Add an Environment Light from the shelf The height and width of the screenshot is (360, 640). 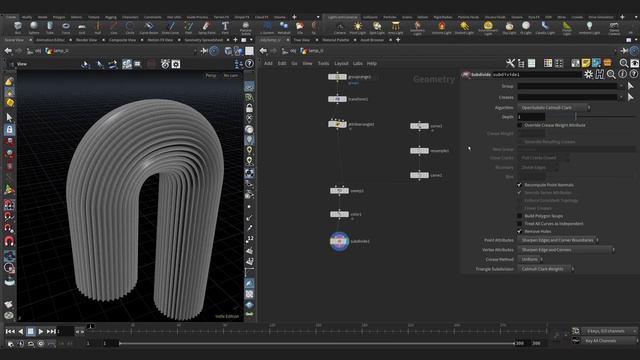[488, 28]
